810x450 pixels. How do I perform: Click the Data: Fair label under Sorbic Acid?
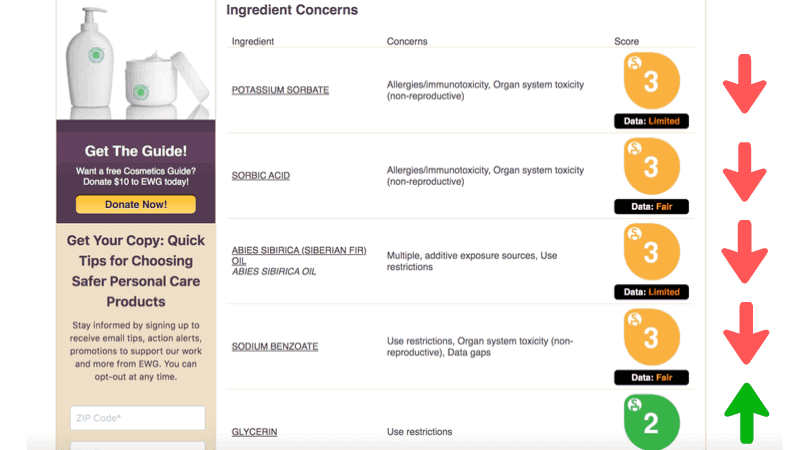(x=651, y=207)
